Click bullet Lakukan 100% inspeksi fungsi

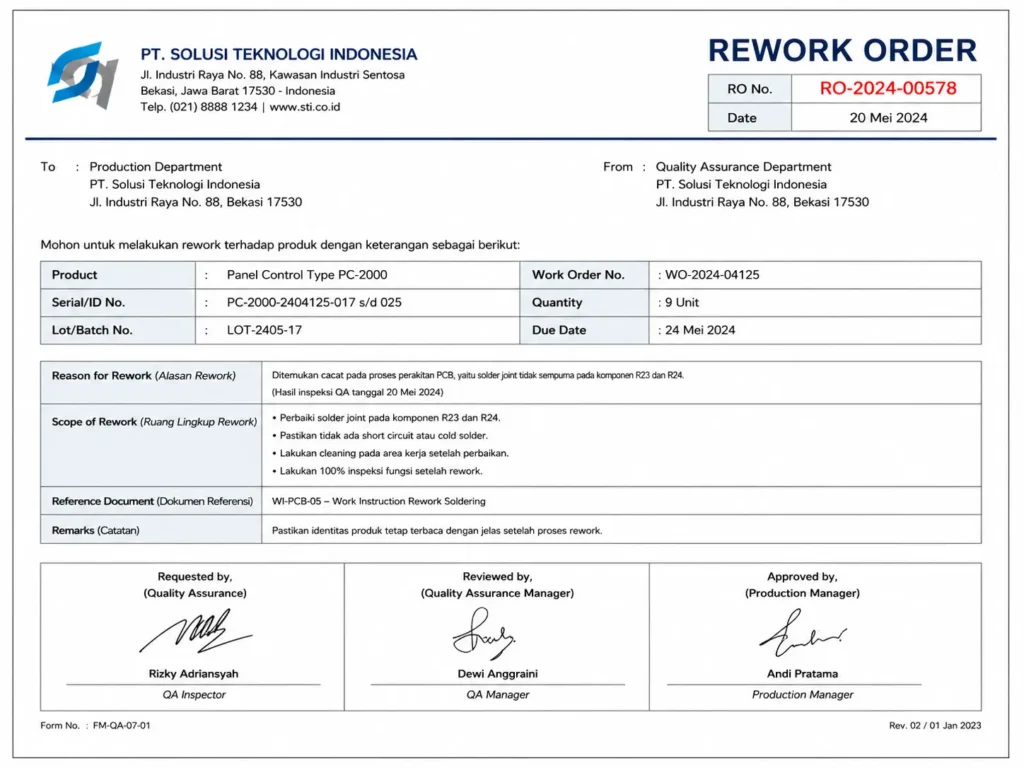coord(377,471)
